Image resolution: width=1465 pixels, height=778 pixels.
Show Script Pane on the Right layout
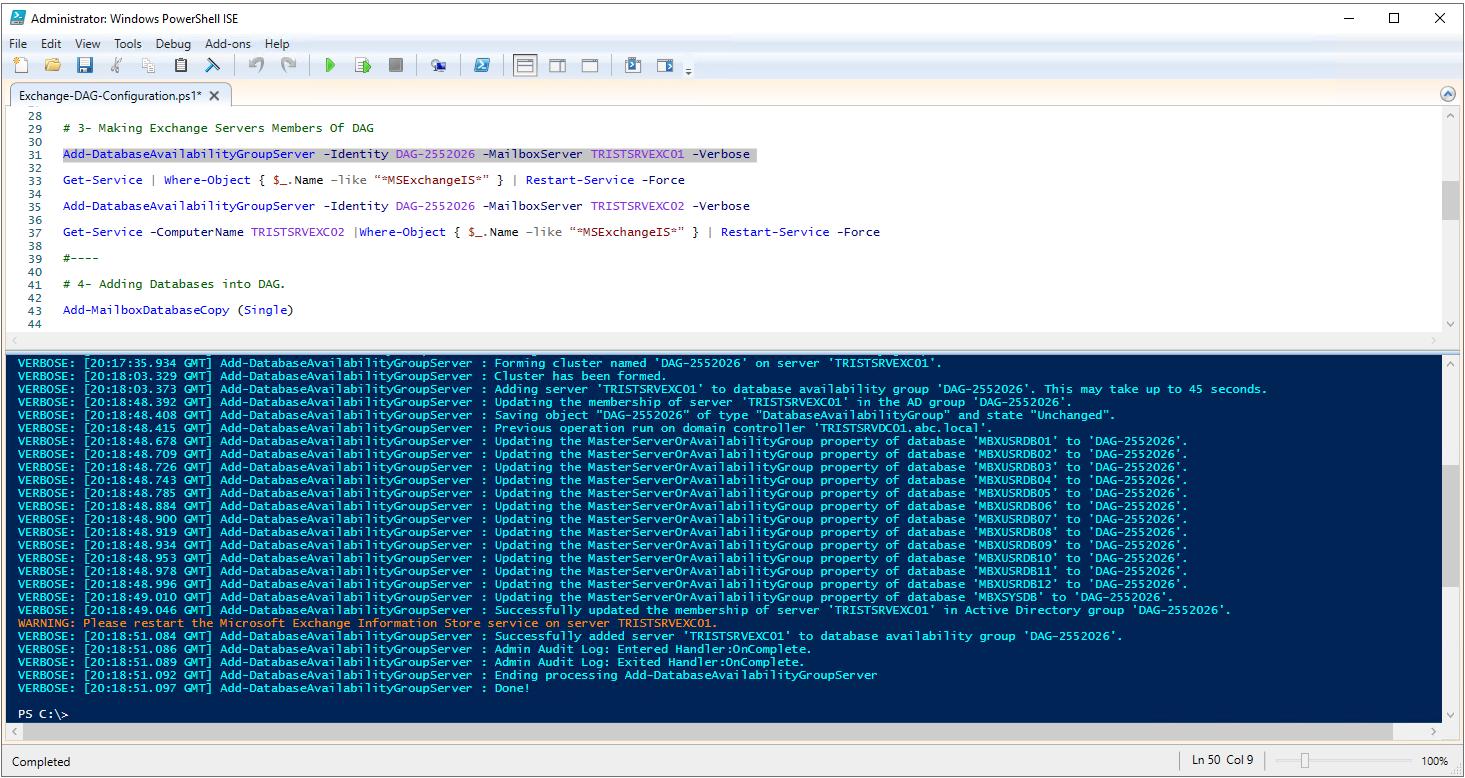tap(558, 66)
